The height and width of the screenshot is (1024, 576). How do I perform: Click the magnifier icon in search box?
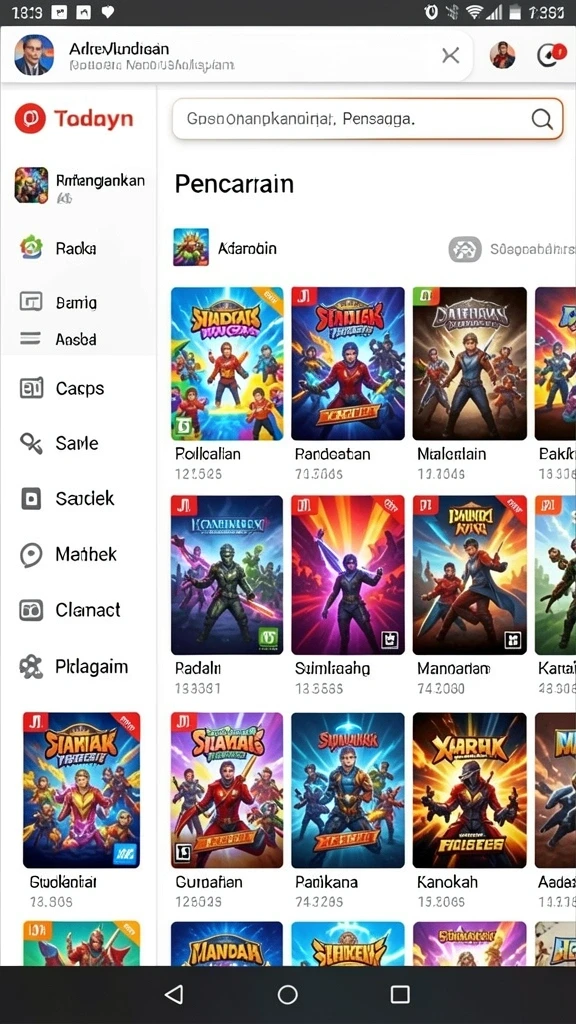point(542,119)
